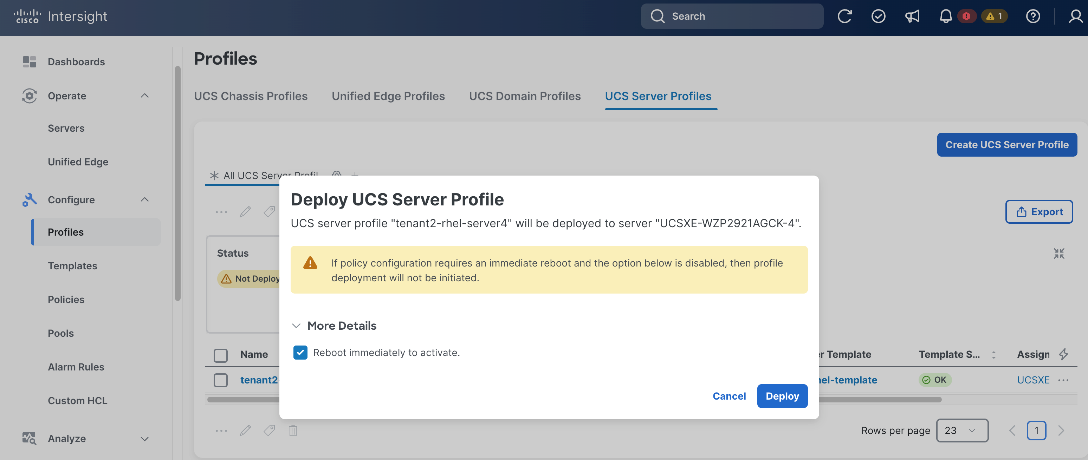Screen dimensions: 1088x460
Task: Click the bottom toolbar tag icon
Action: click(269, 431)
